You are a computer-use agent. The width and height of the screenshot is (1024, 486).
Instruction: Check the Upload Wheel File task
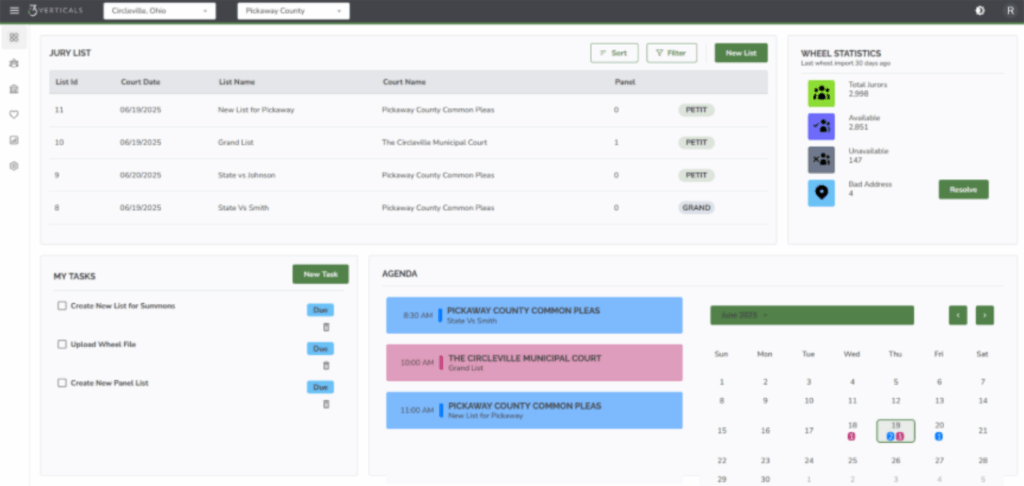[62, 344]
